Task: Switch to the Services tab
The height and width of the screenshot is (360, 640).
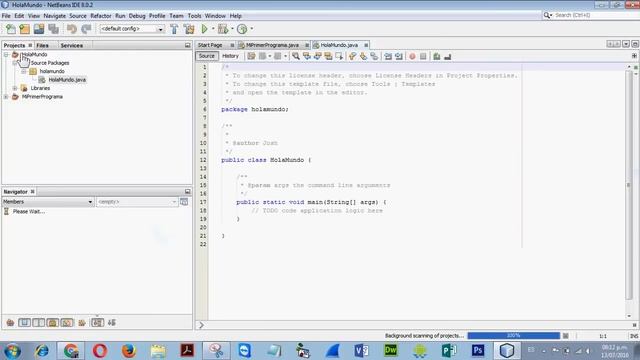Action: point(71,45)
